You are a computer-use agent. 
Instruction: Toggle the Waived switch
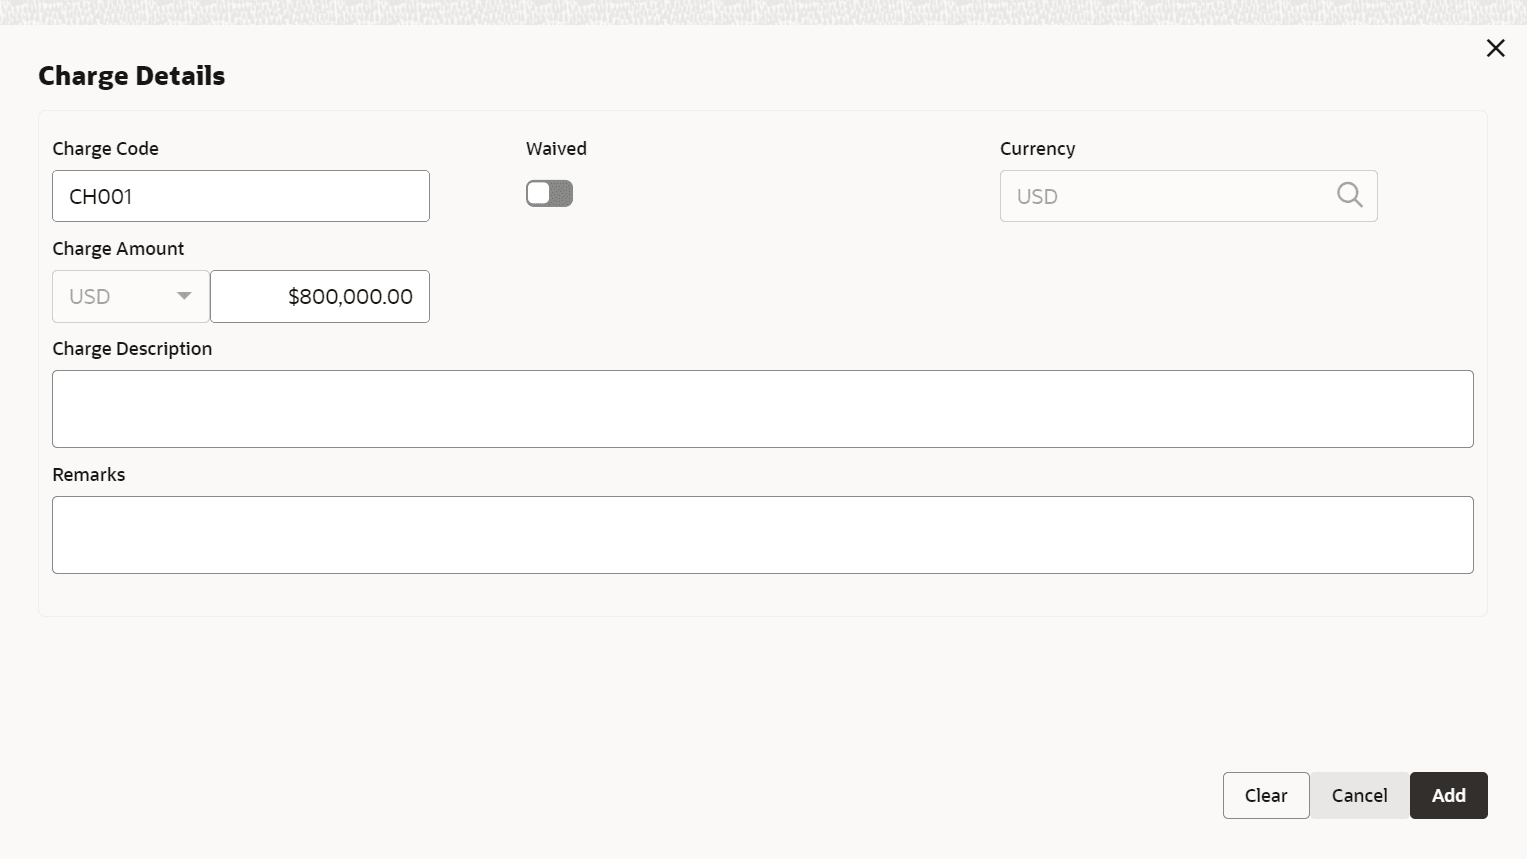coord(549,194)
